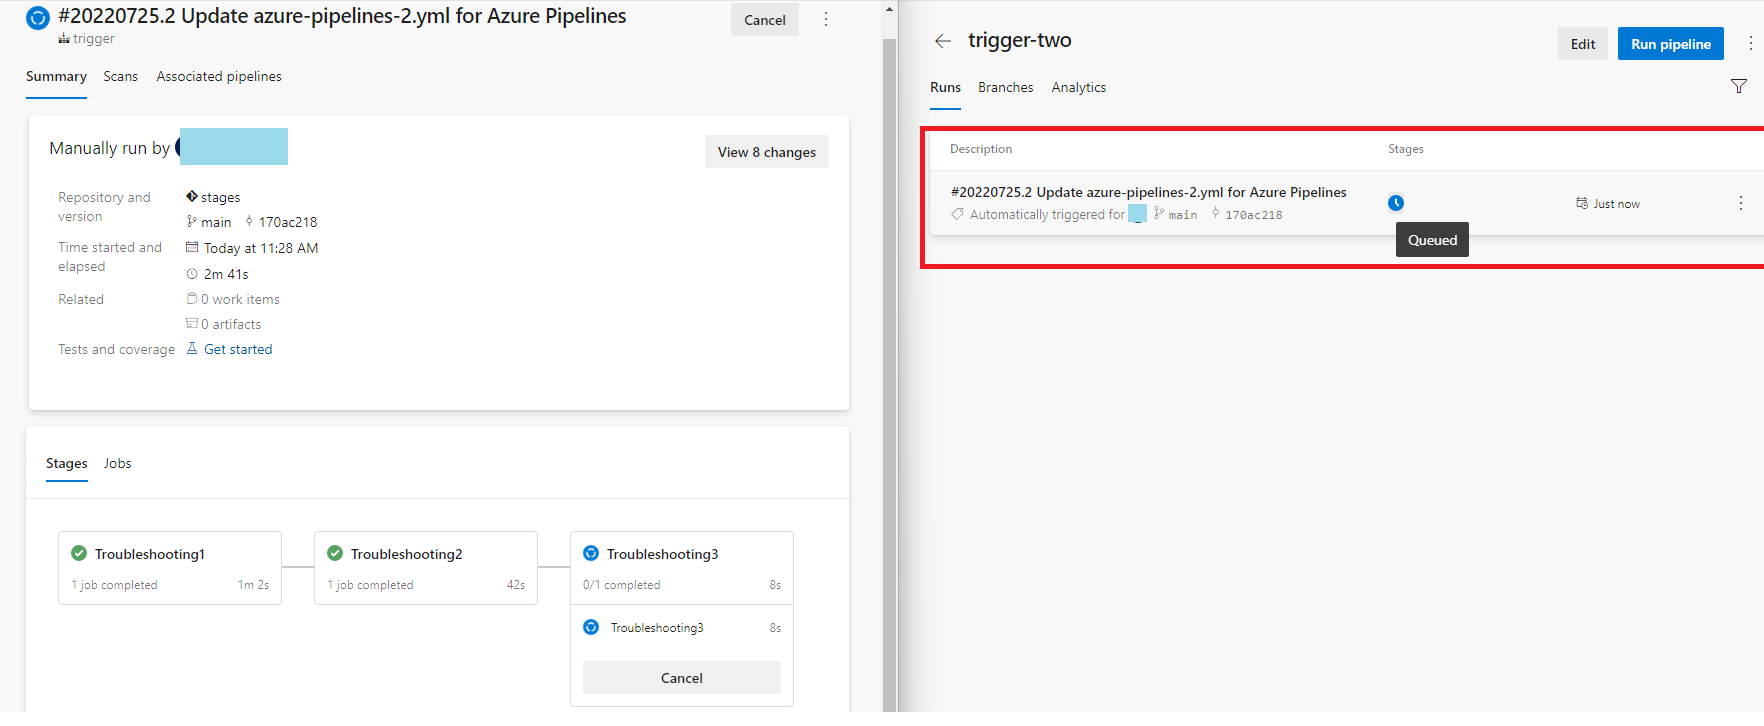This screenshot has width=1764, height=726.
Task: Click the commit icon in the runs row
Action: click(1215, 214)
